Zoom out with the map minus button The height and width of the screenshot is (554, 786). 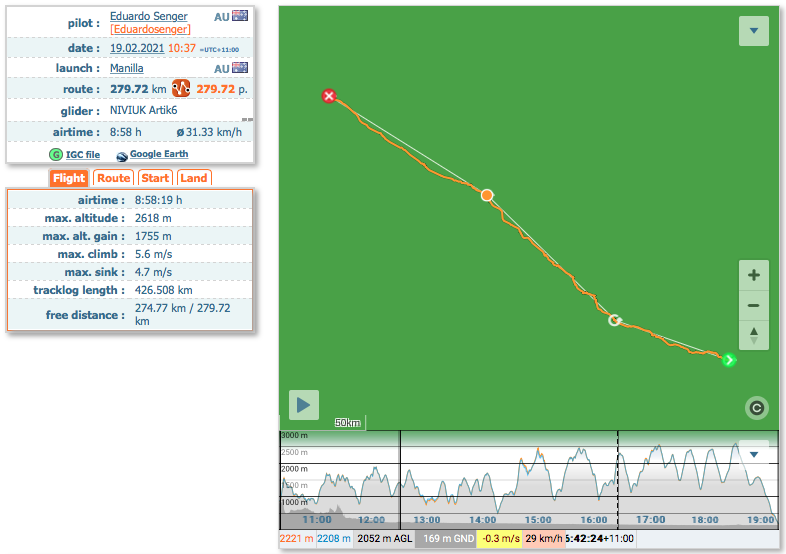click(x=753, y=305)
